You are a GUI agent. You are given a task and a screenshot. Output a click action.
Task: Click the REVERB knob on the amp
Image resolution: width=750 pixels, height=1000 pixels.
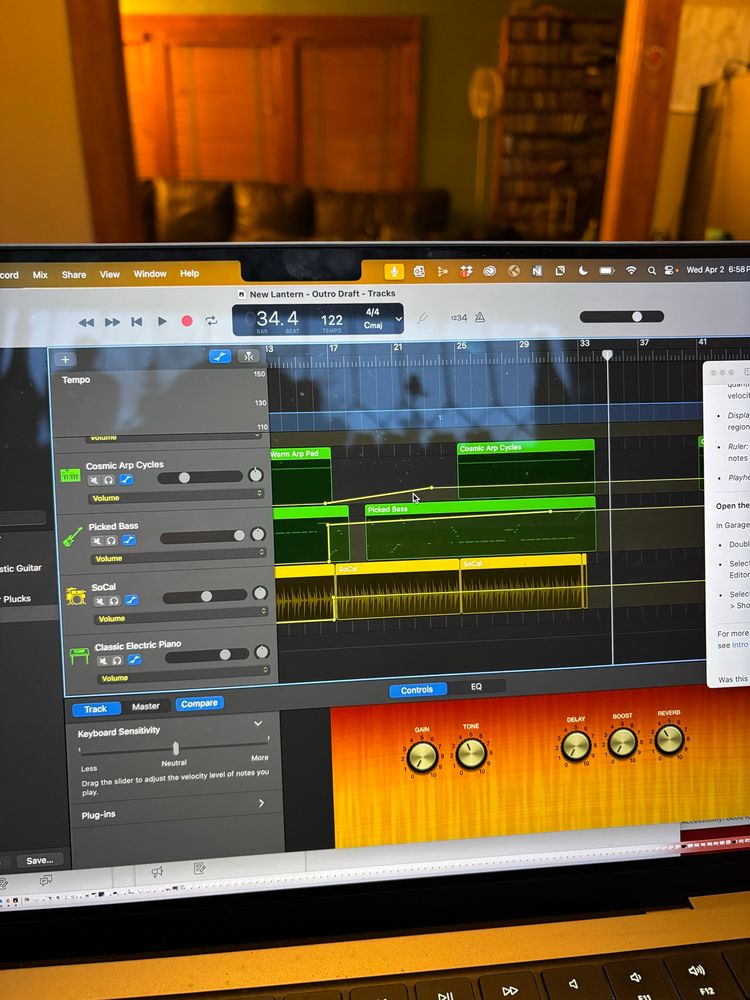669,739
